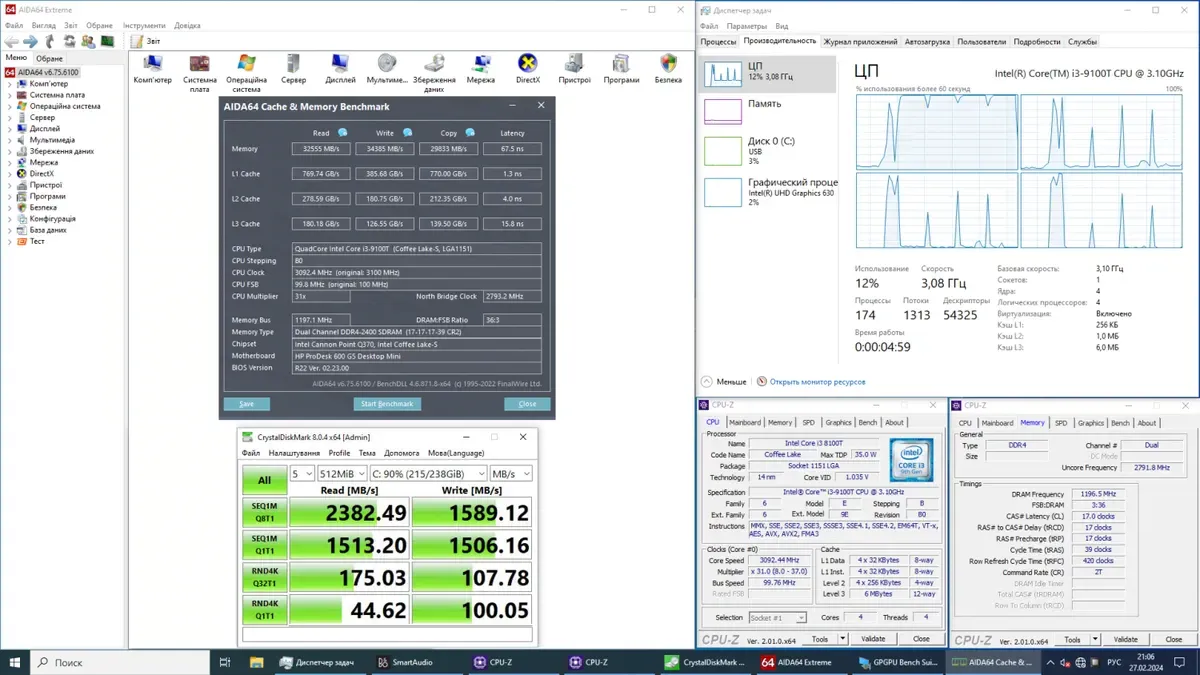
Task: Collapse Task Manager with Меньше
Action: click(x=724, y=381)
